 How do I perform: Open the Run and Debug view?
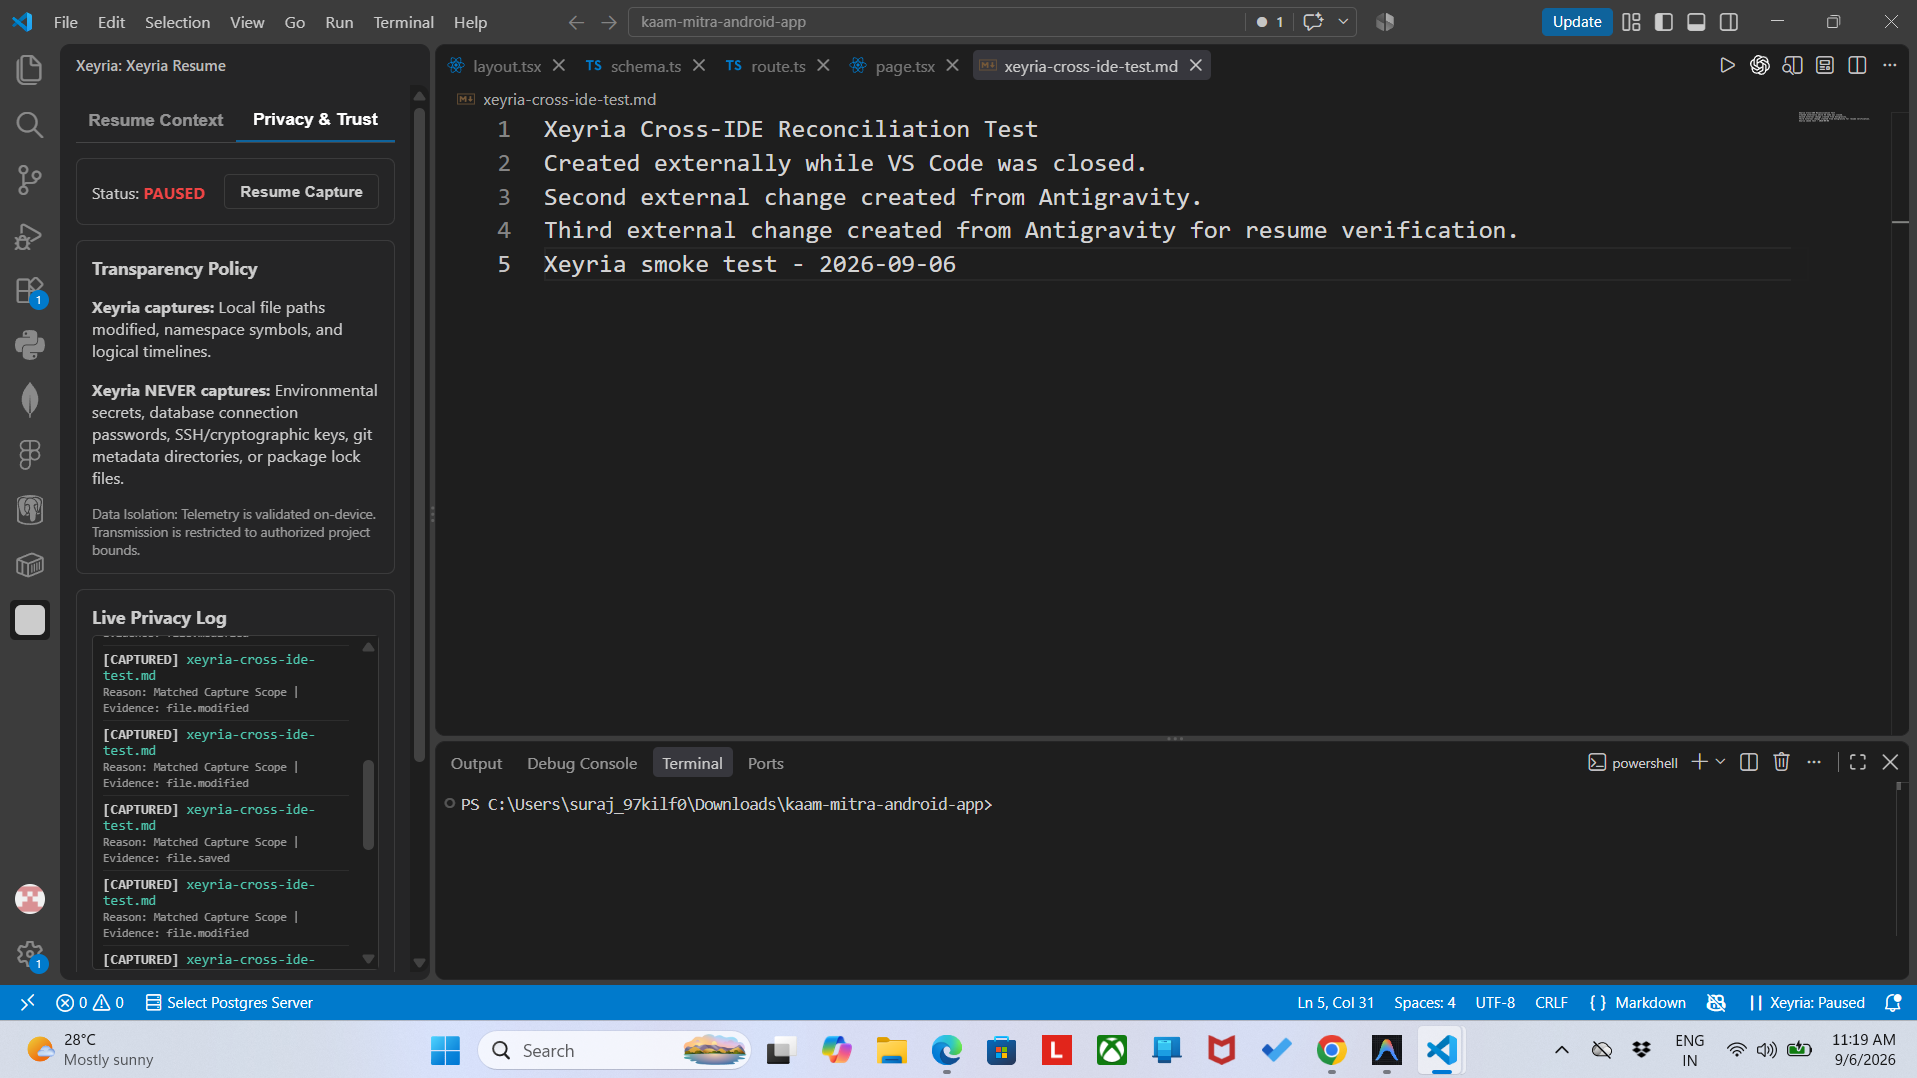(30, 235)
